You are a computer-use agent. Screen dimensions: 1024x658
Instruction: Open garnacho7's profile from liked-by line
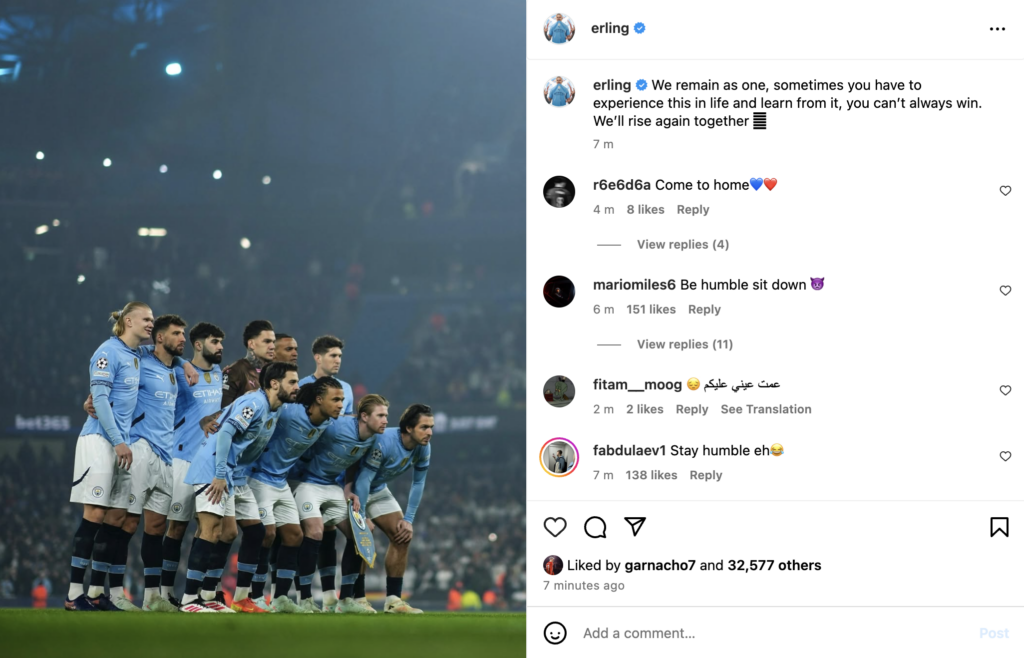click(x=660, y=565)
